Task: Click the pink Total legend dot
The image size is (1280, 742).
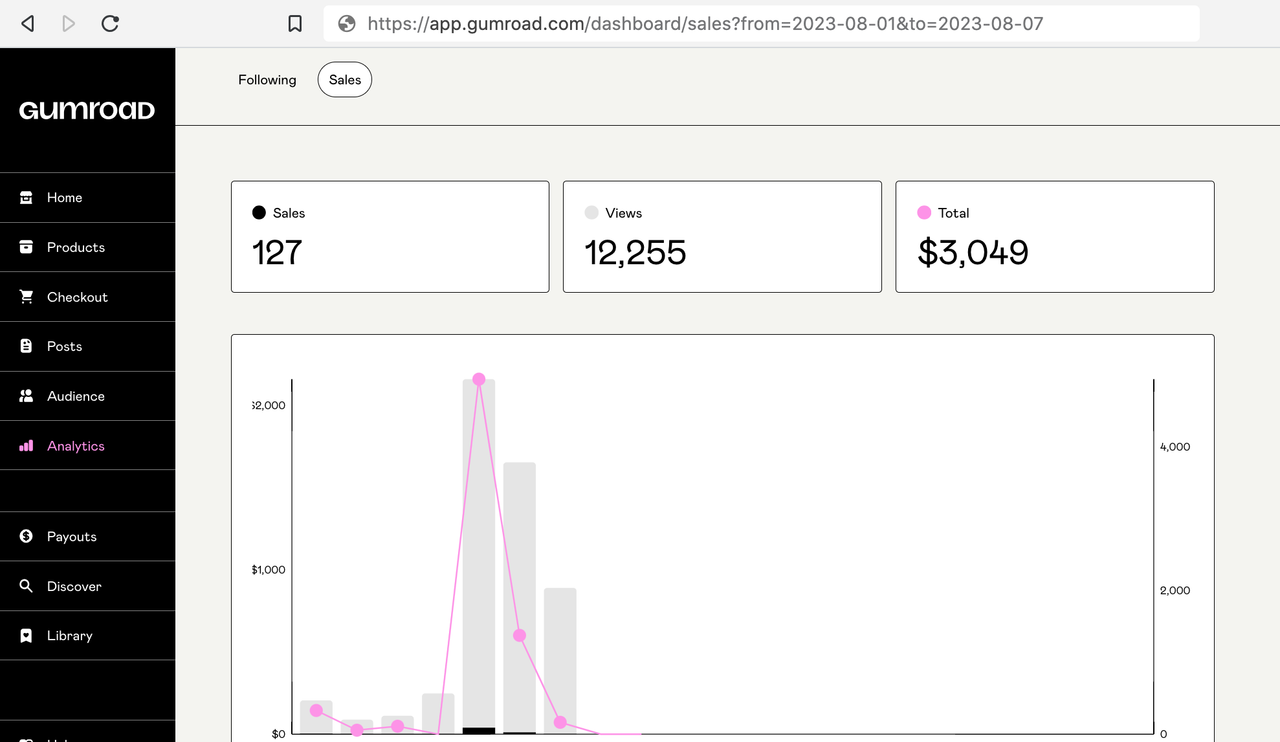Action: coord(924,213)
